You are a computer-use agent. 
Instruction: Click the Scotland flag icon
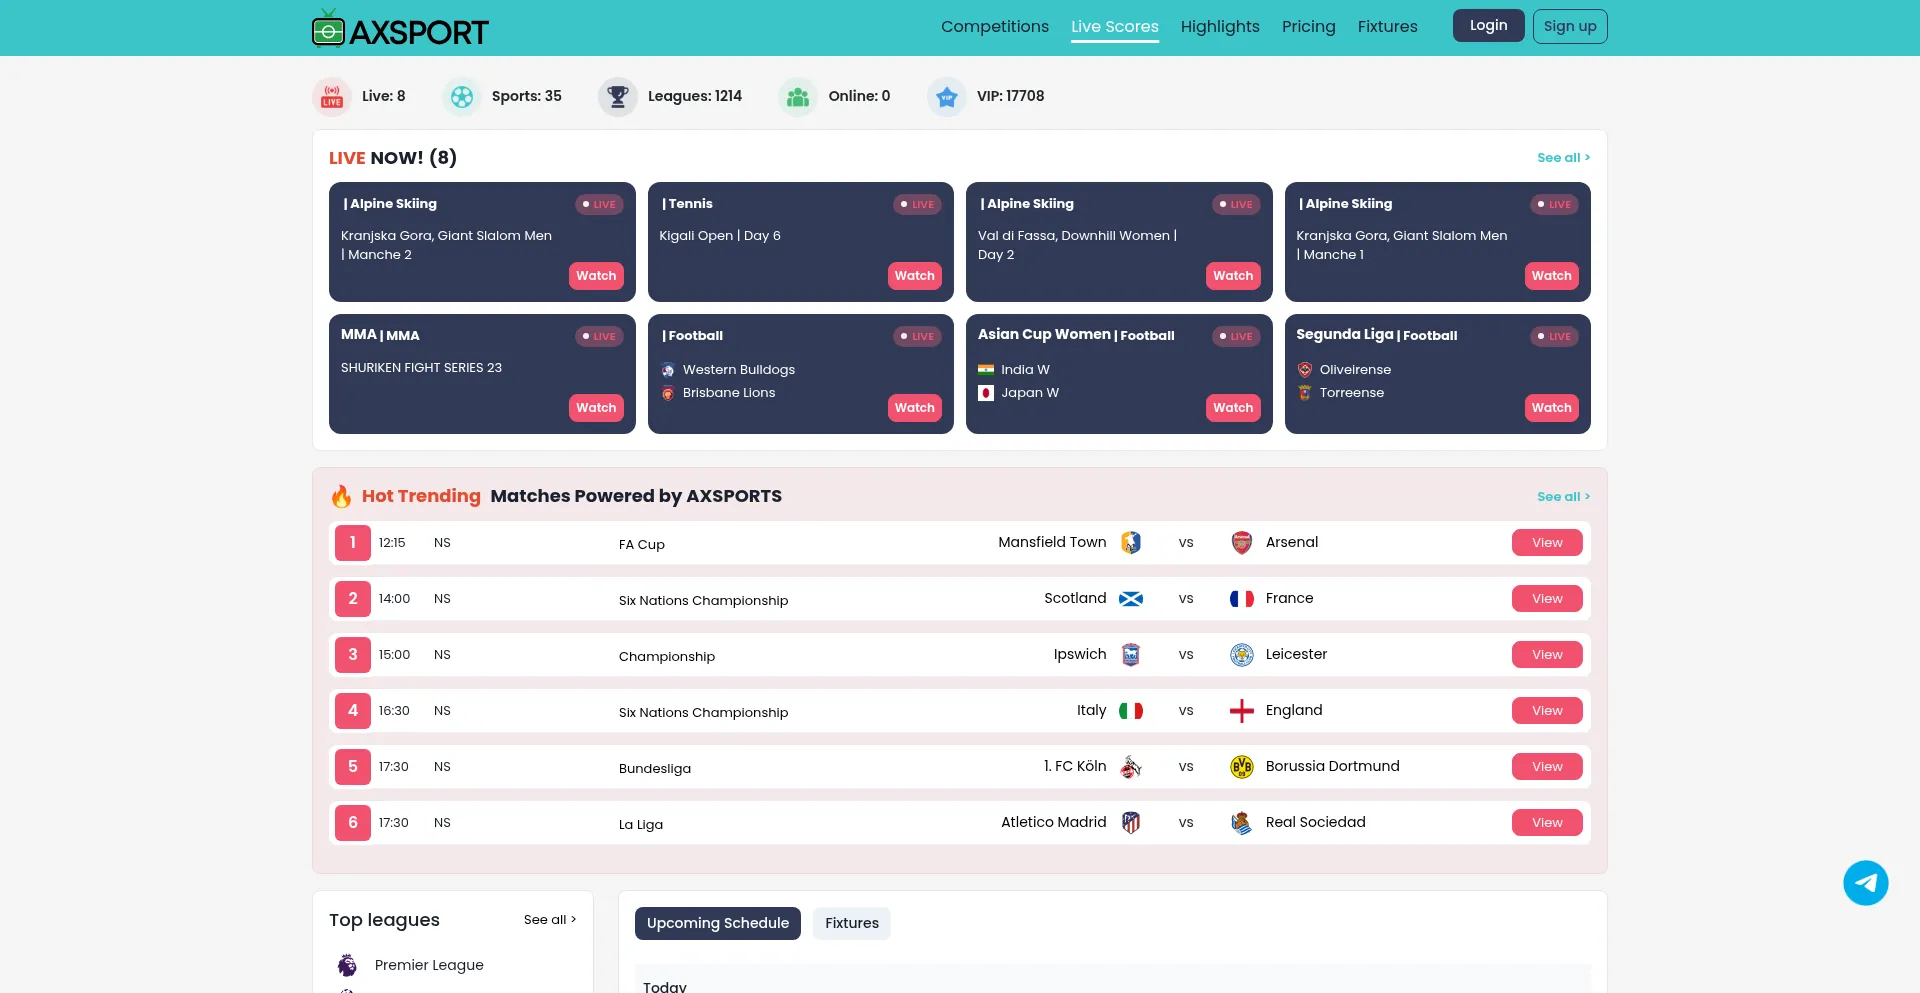coord(1131,599)
